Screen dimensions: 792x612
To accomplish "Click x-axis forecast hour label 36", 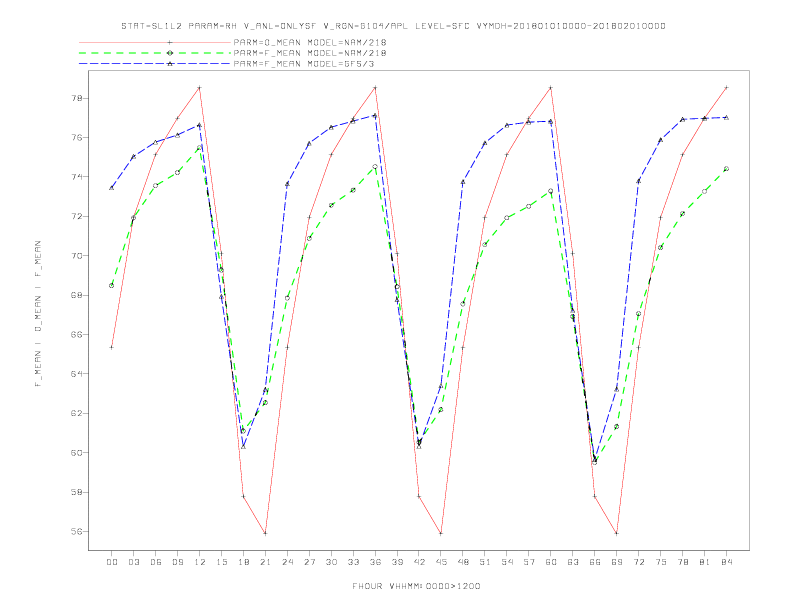I will tap(375, 562).
